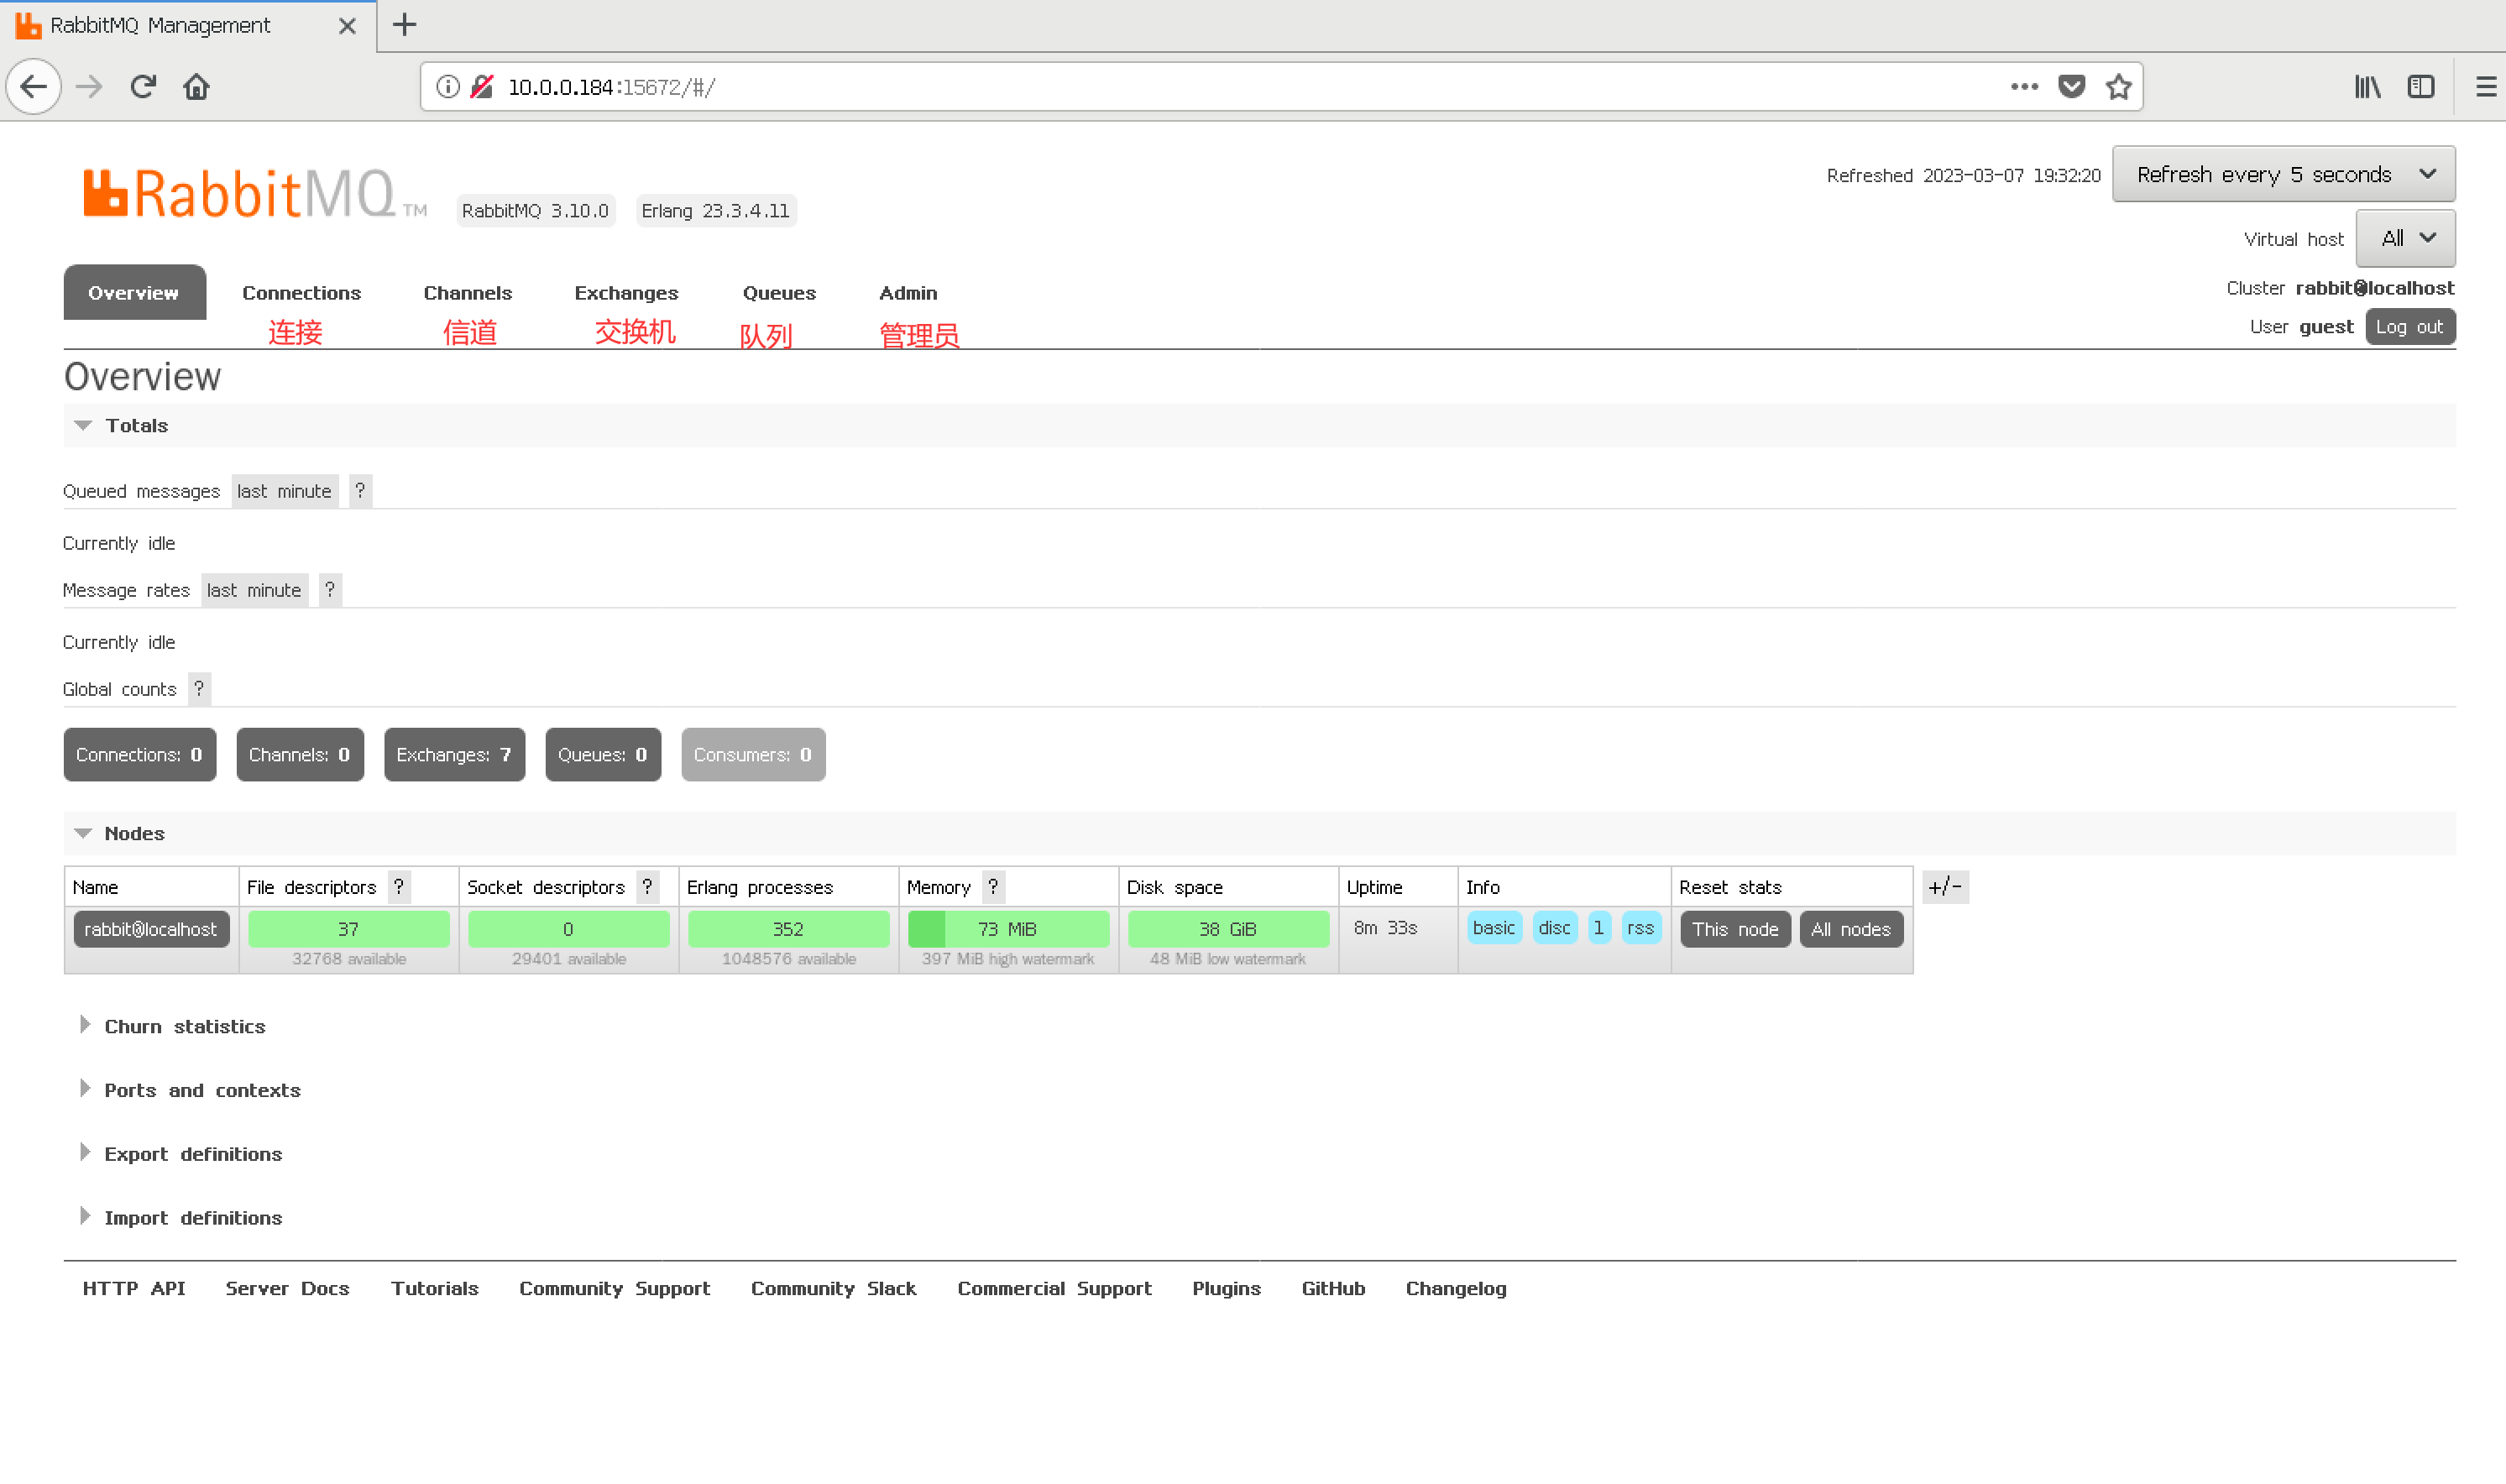Viewport: 2506px width, 1484px height.
Task: Open help for Memory column
Action: [993, 887]
